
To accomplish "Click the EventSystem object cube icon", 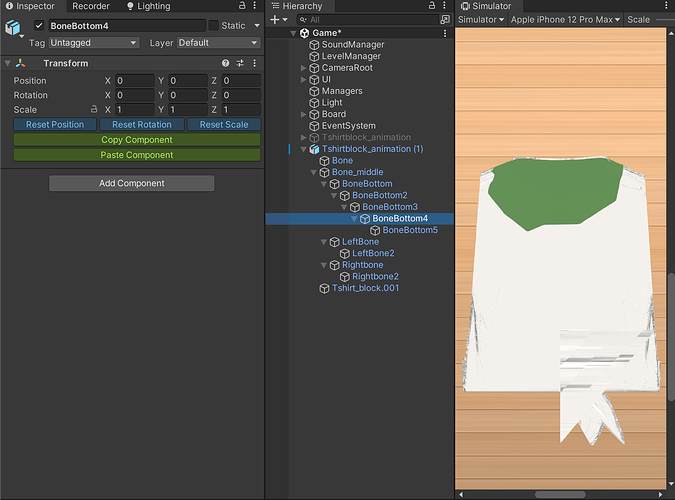I will pos(314,126).
